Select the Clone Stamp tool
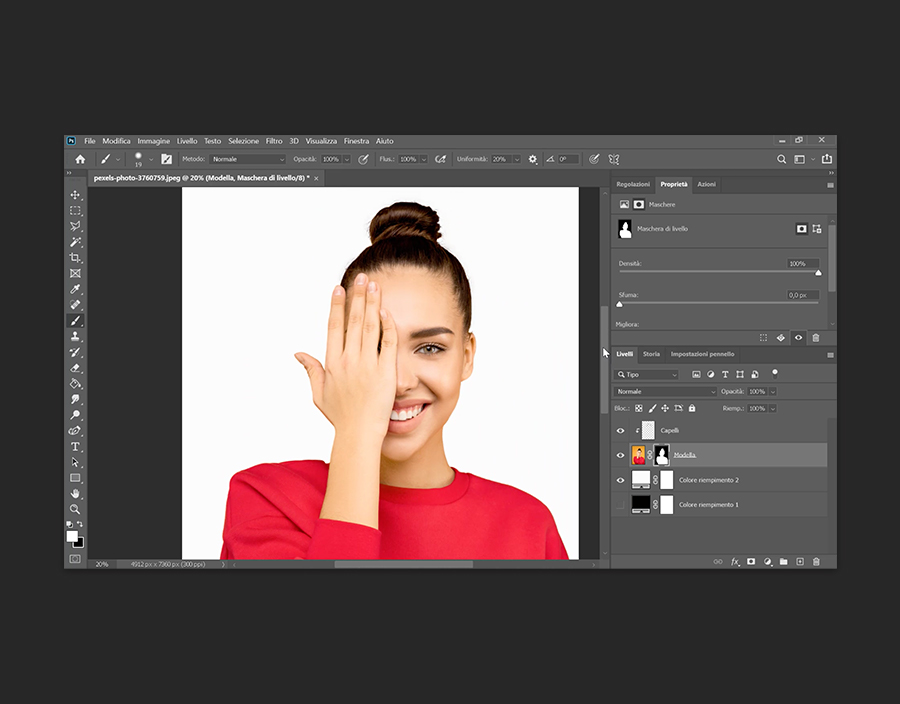 (x=75, y=336)
